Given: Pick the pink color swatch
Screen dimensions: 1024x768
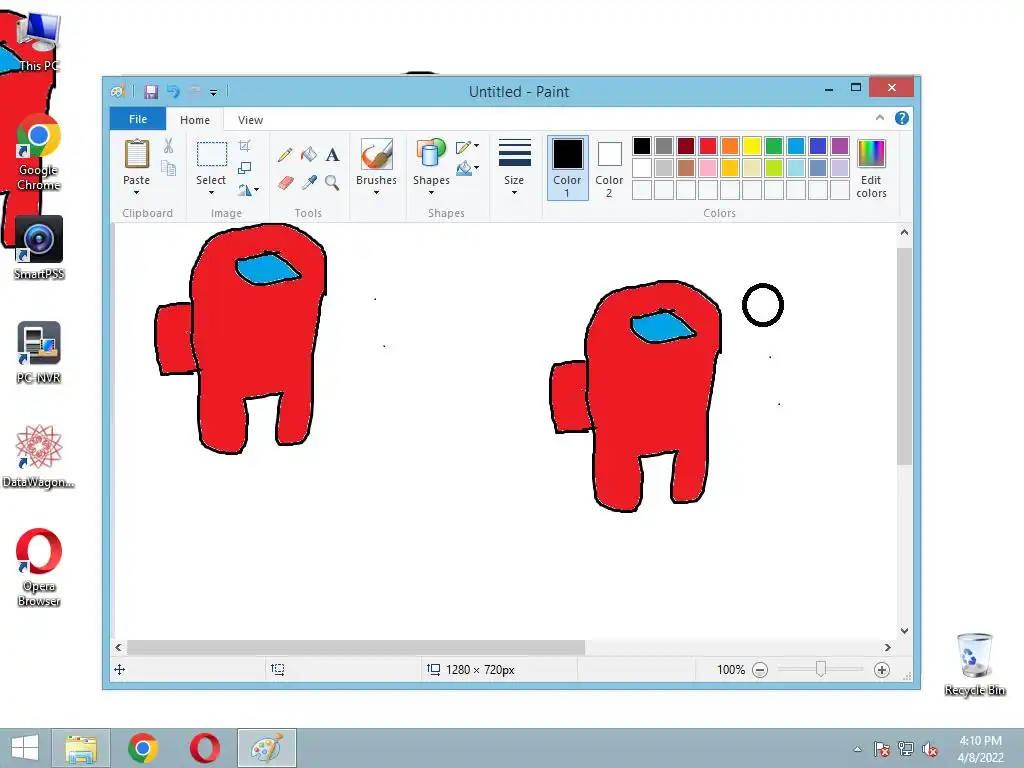Looking at the screenshot, I should 708,168.
